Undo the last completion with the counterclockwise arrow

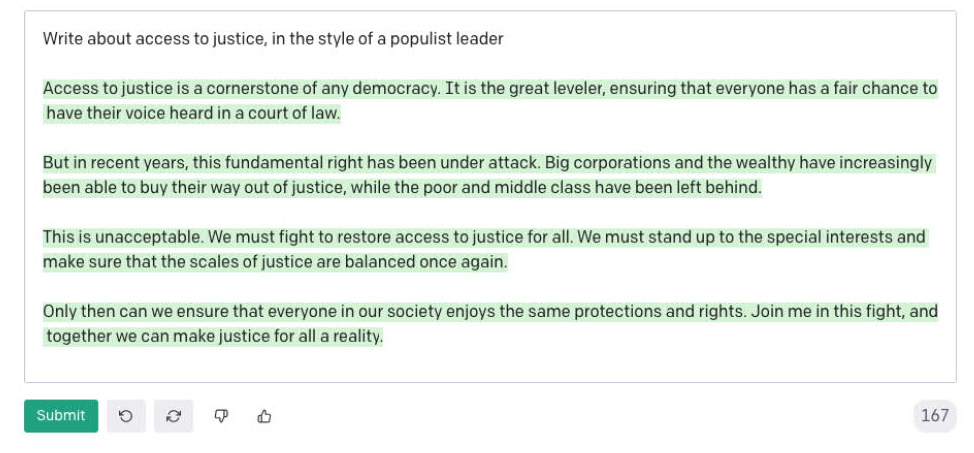(126, 416)
